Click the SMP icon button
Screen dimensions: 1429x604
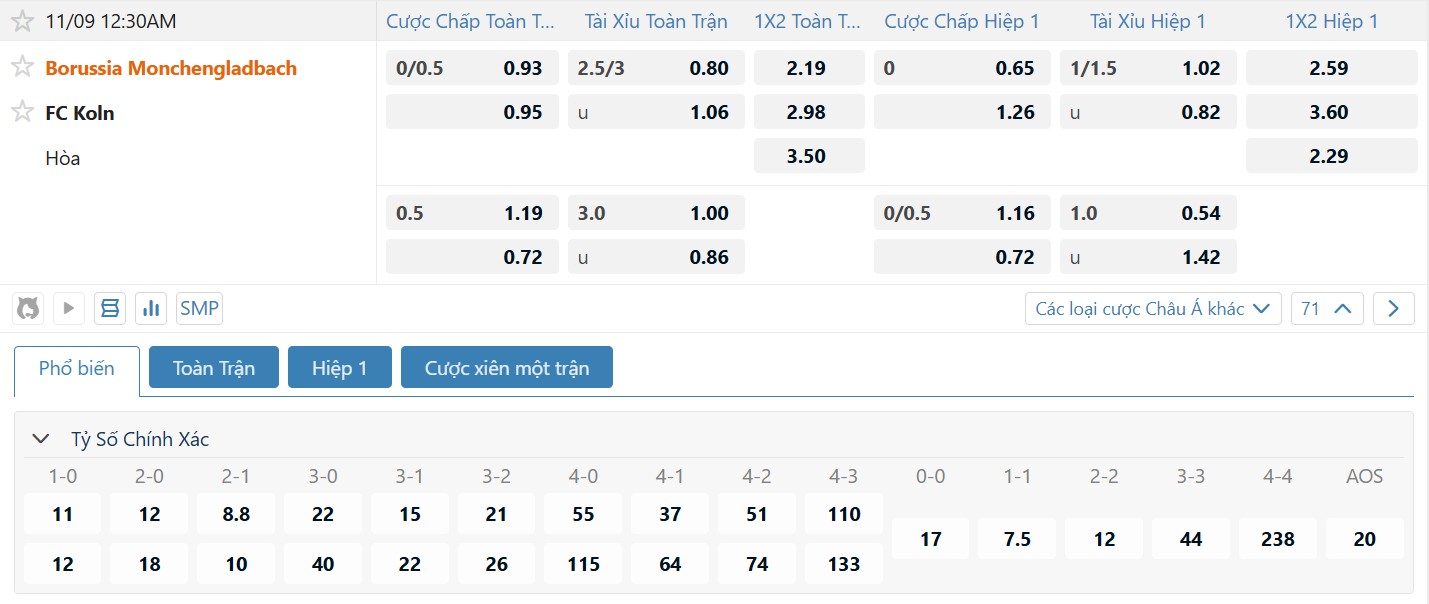point(199,308)
